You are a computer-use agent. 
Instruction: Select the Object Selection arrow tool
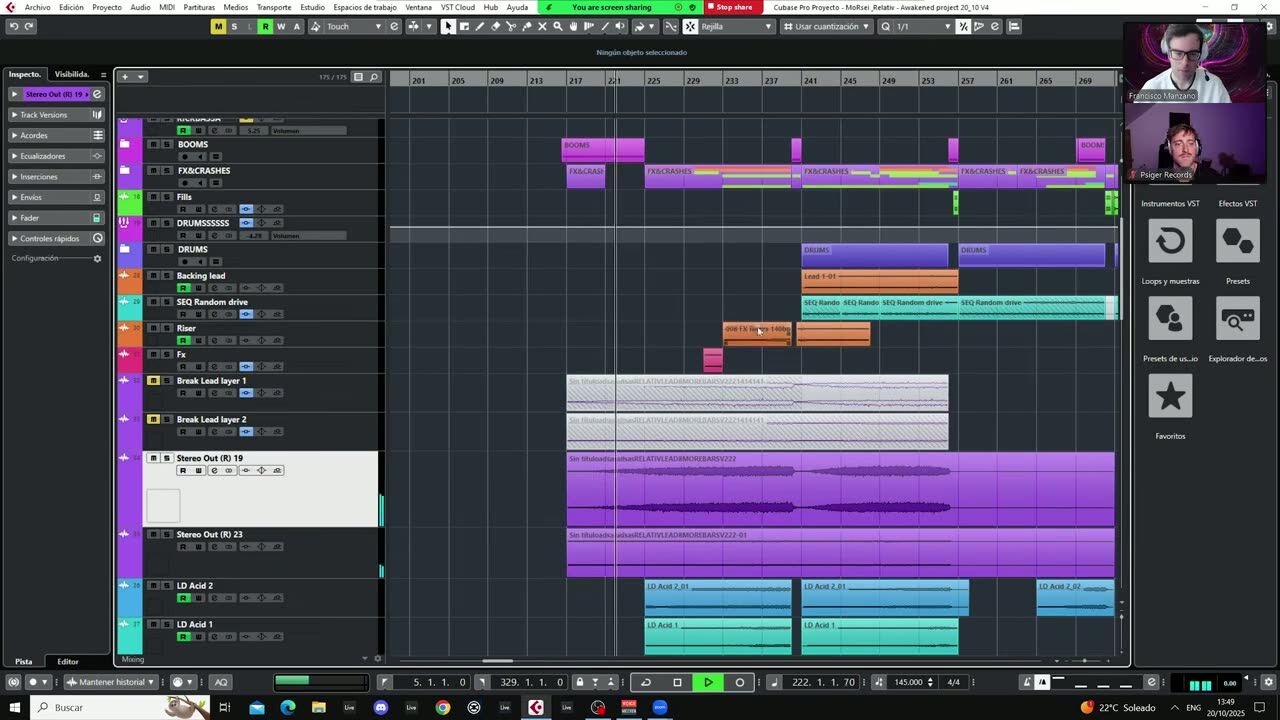448,26
